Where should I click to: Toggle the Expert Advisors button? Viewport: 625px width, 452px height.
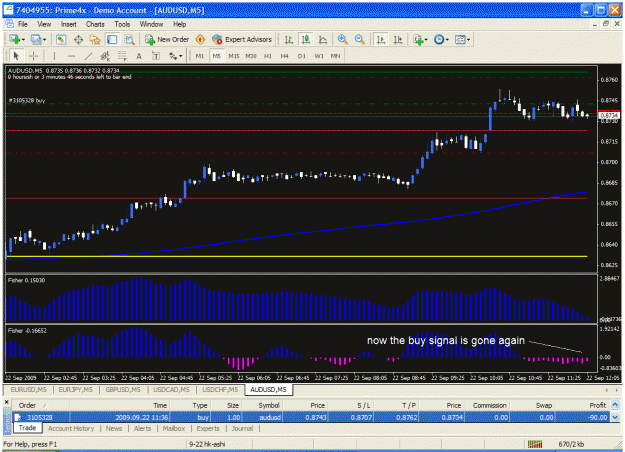pyautogui.click(x=242, y=39)
